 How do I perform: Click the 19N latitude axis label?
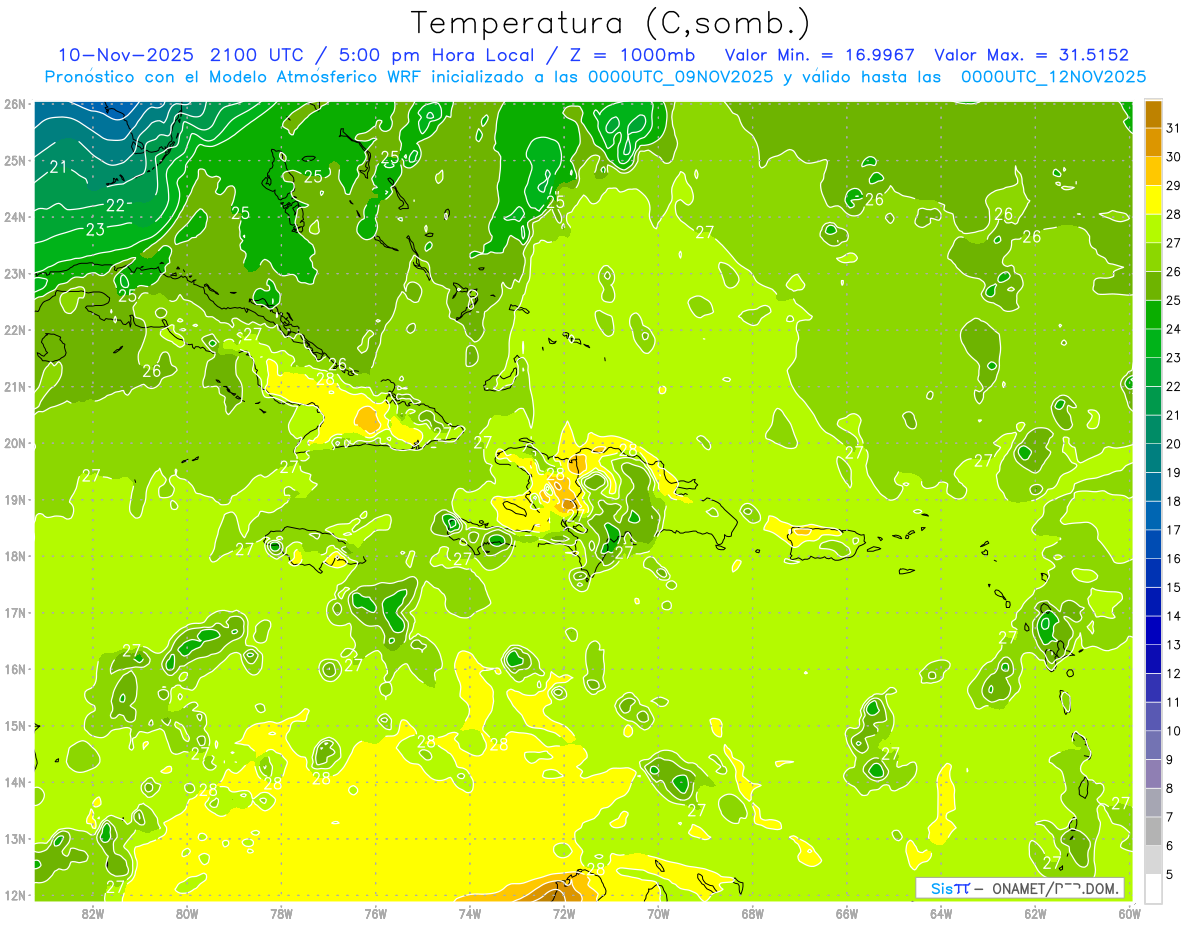tap(15, 499)
